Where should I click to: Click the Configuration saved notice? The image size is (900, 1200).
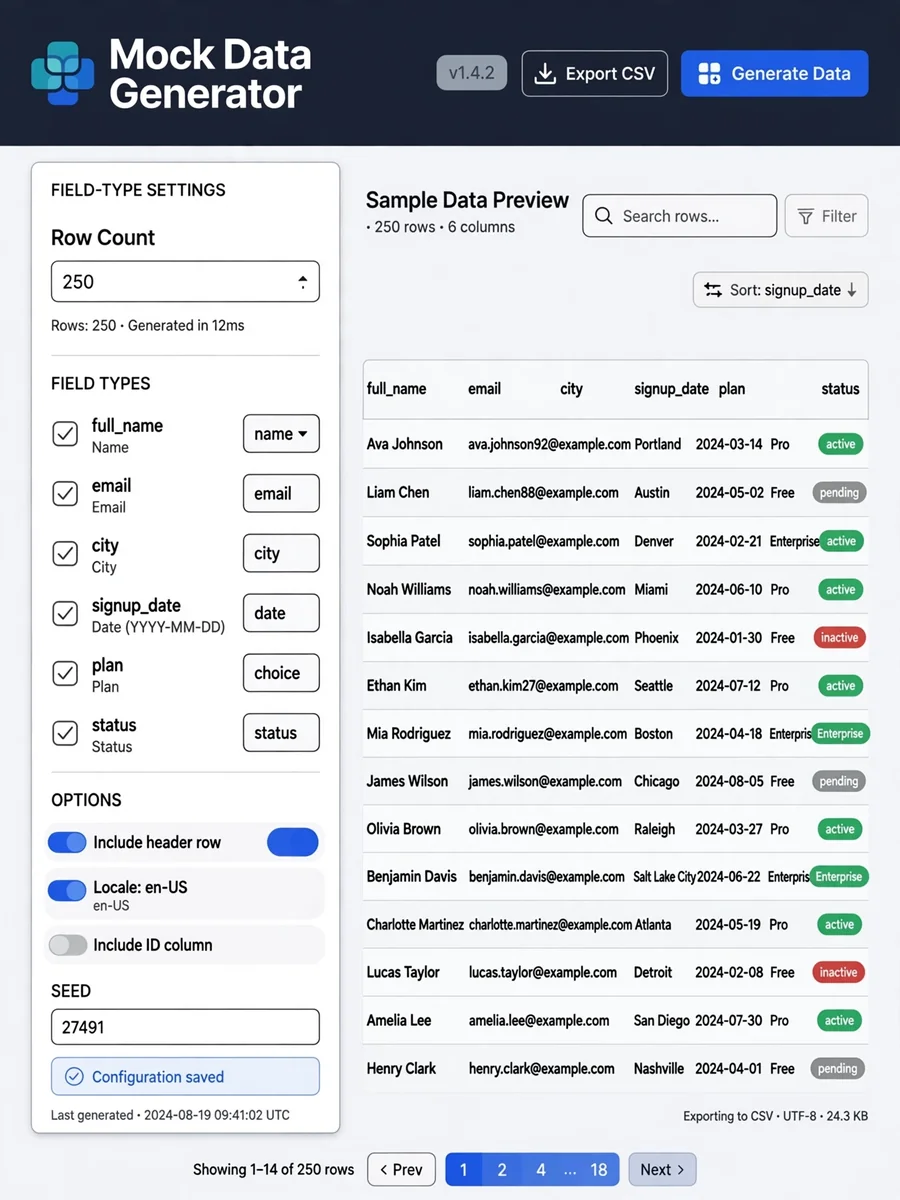185,1077
